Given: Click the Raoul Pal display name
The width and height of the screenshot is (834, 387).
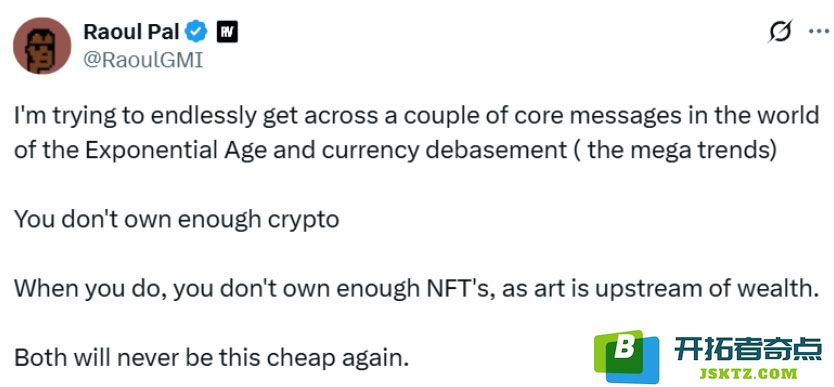Looking at the screenshot, I should click(131, 32).
